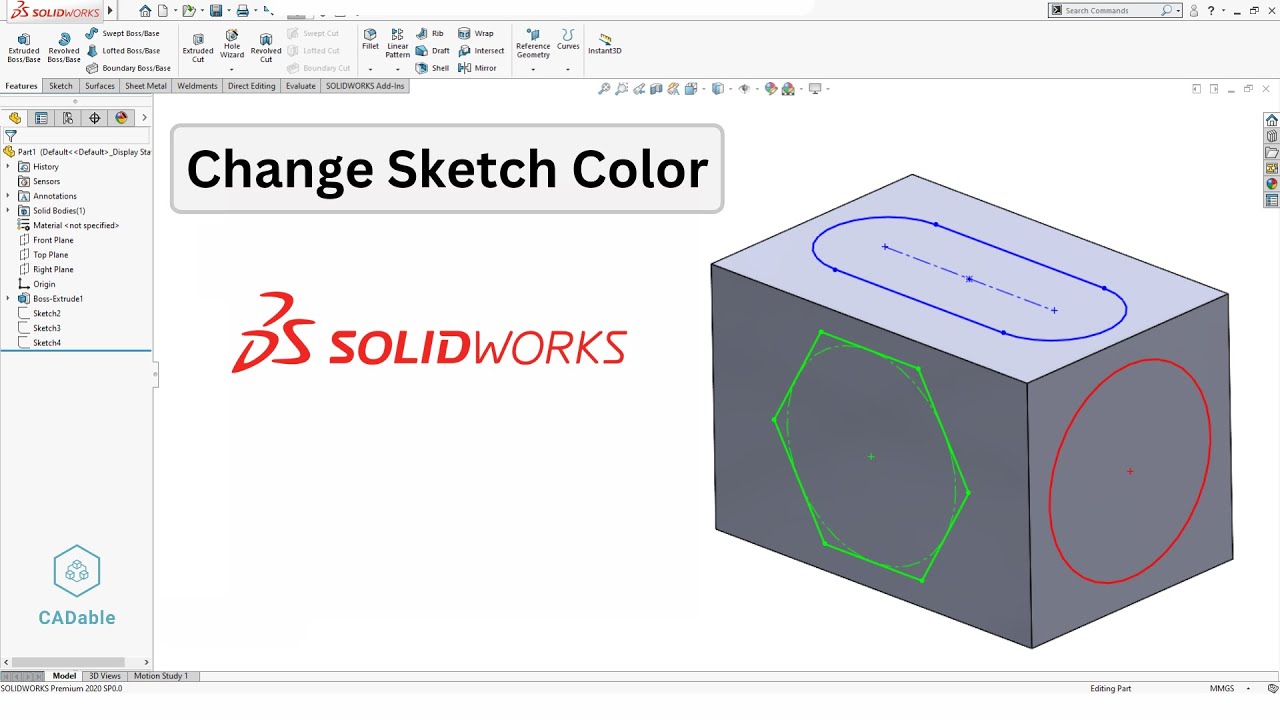The width and height of the screenshot is (1280, 720).
Task: Open Design Library in task pane
Action: pos(1272,136)
